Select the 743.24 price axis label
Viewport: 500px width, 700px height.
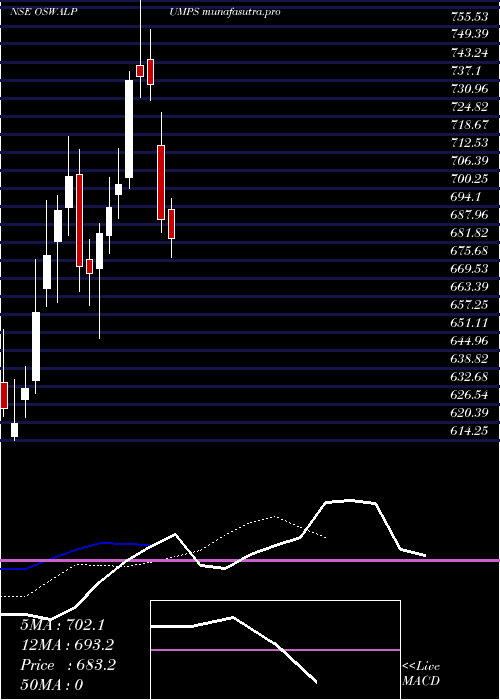click(x=469, y=53)
